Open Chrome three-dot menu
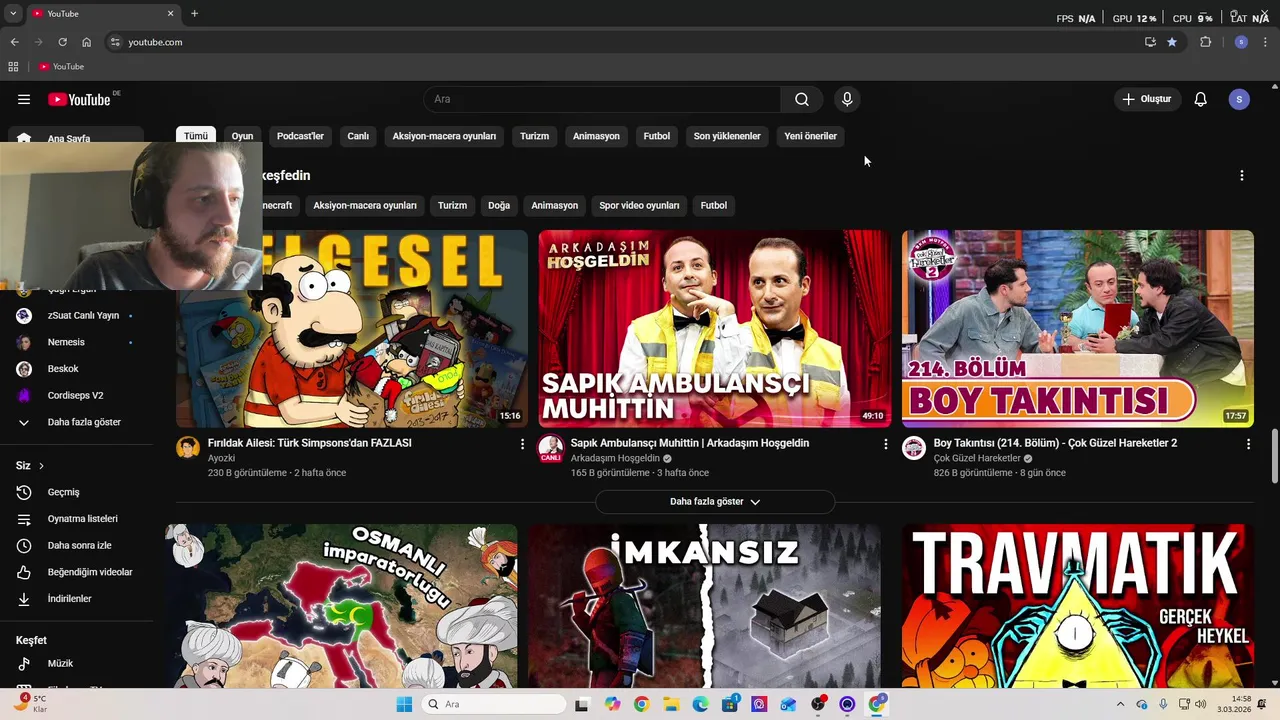The image size is (1280, 720). coord(1266,42)
